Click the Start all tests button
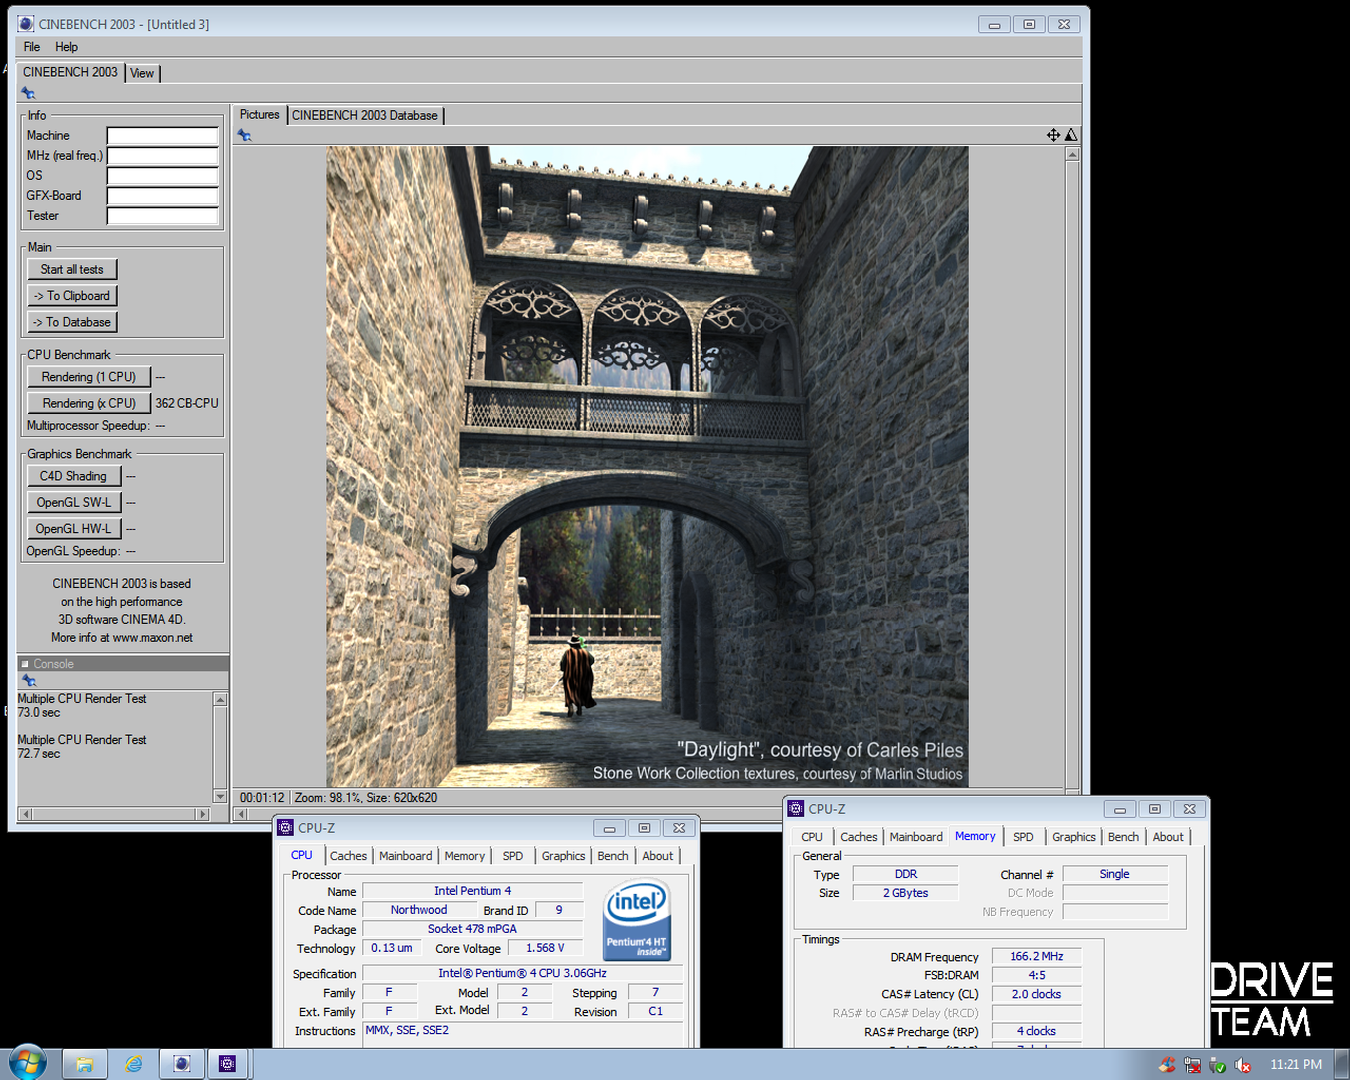Viewport: 1350px width, 1080px height. pos(72,269)
